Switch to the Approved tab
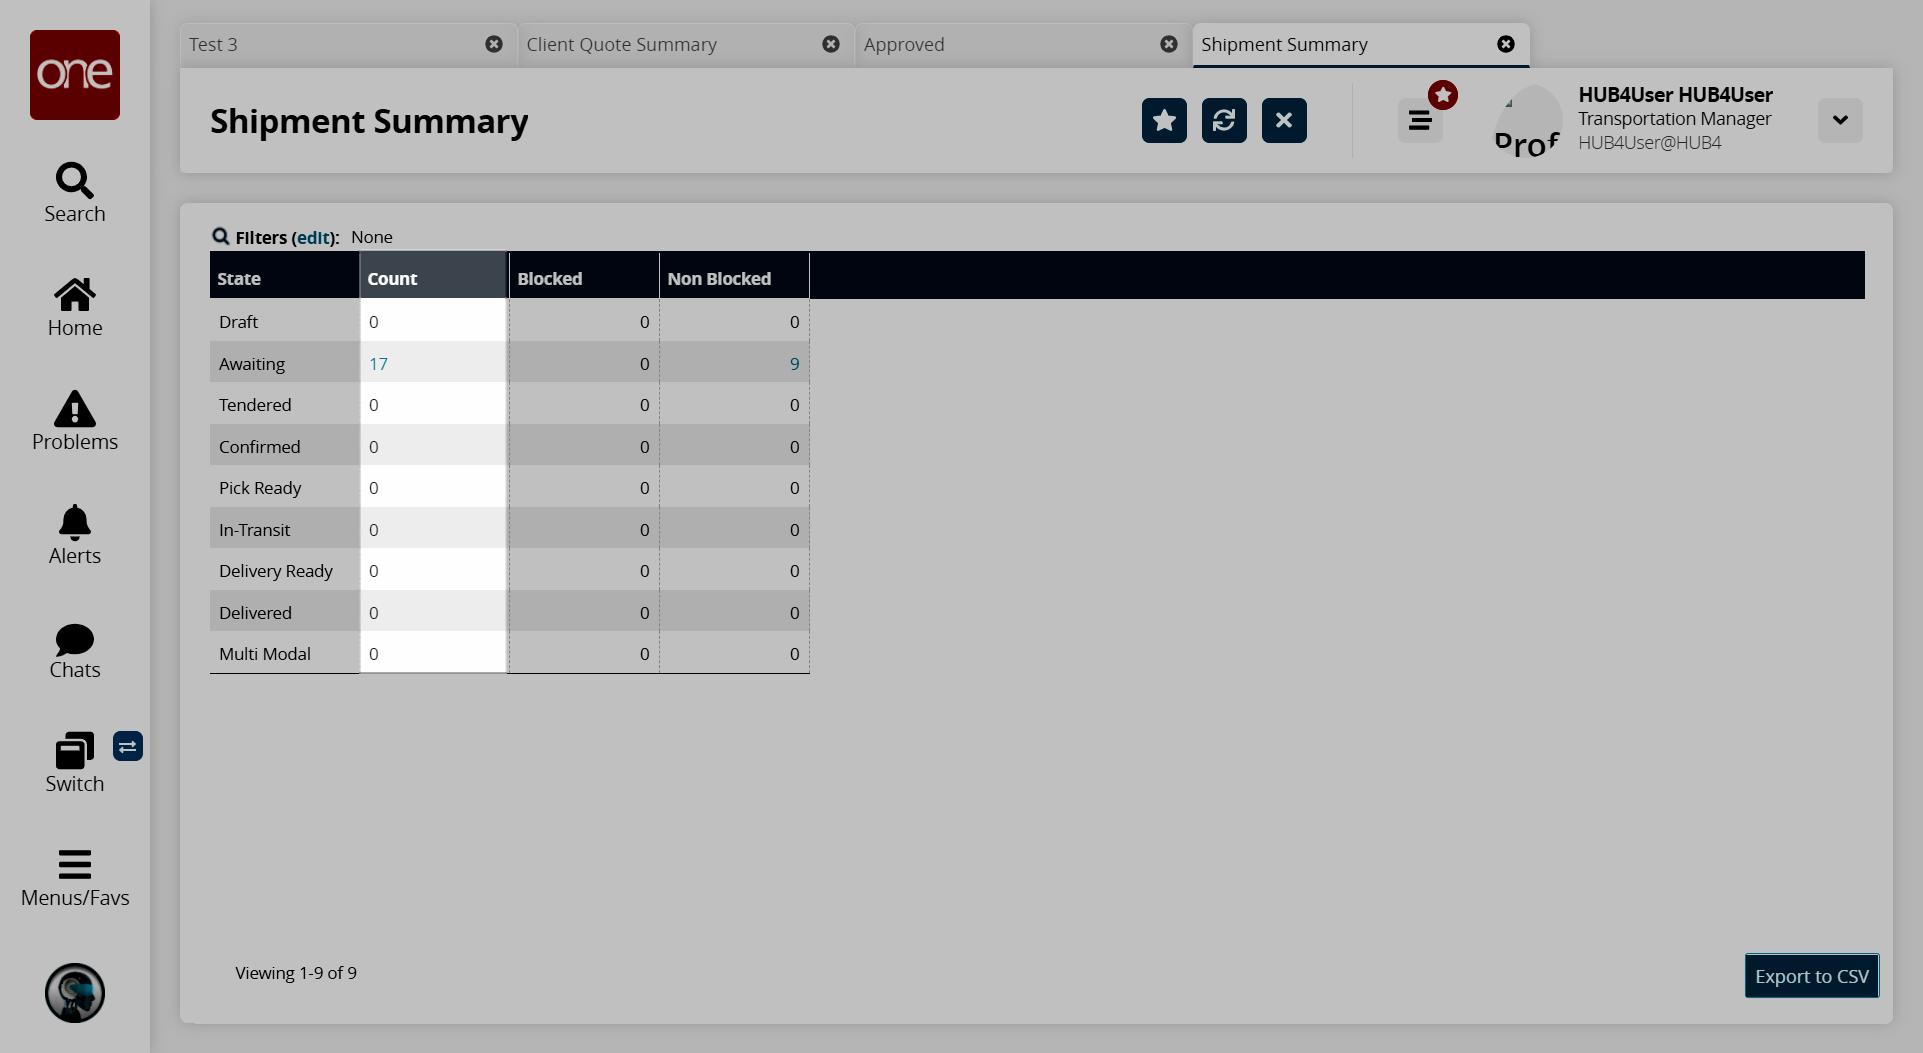The height and width of the screenshot is (1053, 1923). [x=904, y=45]
